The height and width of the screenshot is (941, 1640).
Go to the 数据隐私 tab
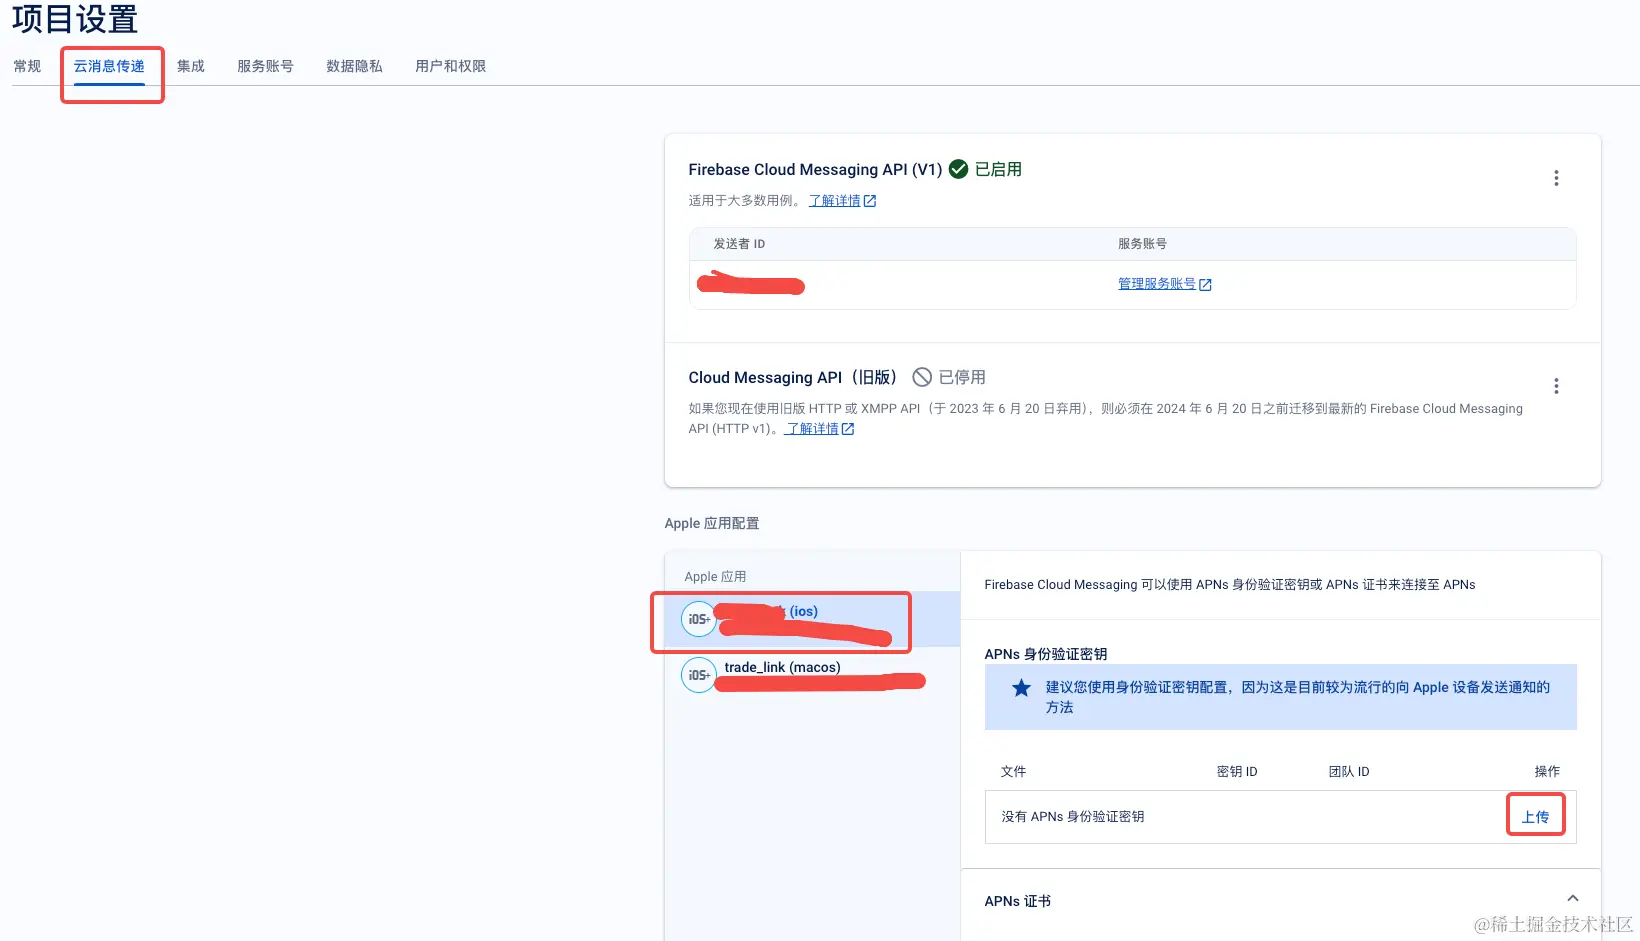[354, 66]
